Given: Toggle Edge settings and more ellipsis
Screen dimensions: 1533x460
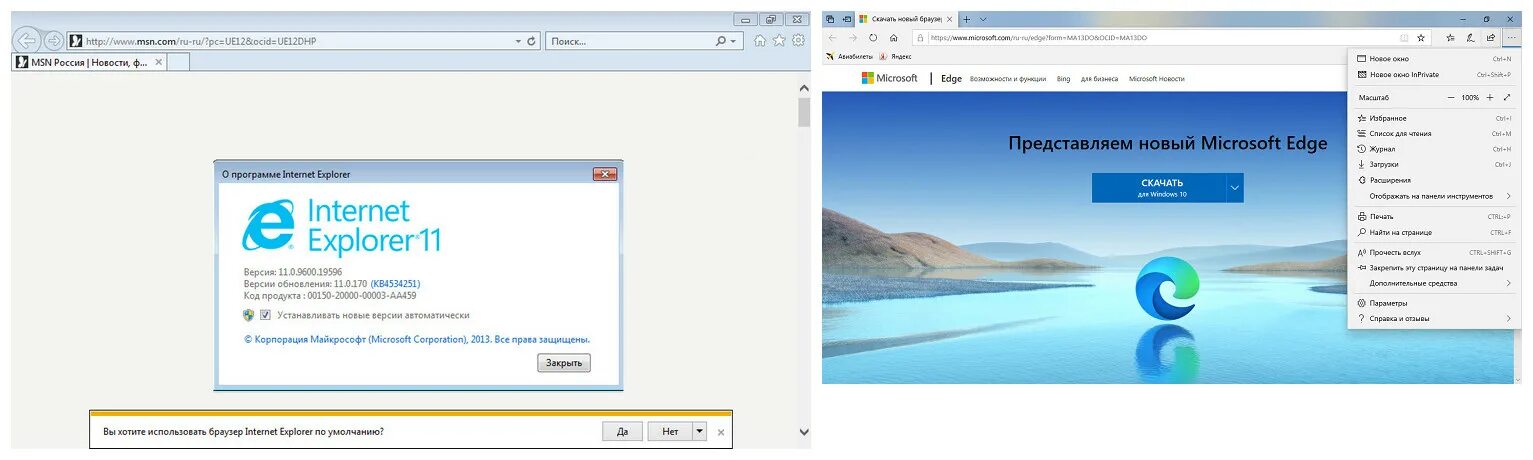Looking at the screenshot, I should (1510, 38).
